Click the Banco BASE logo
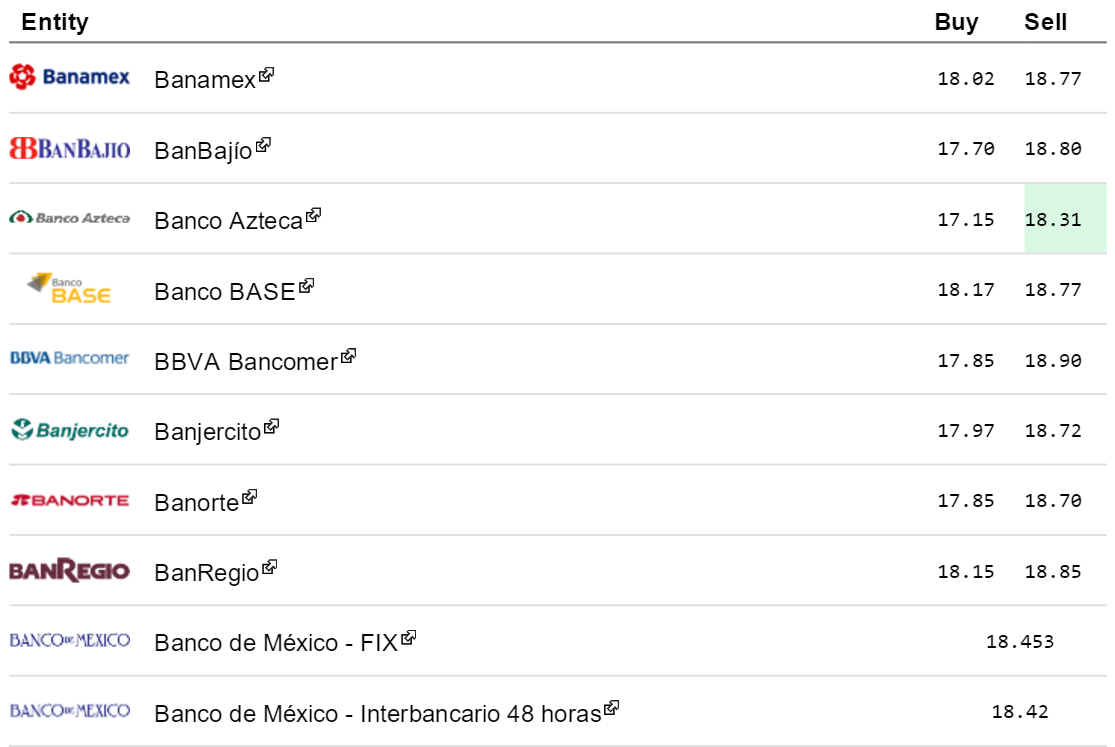Viewport: 1115px width, 747px height. (x=69, y=289)
